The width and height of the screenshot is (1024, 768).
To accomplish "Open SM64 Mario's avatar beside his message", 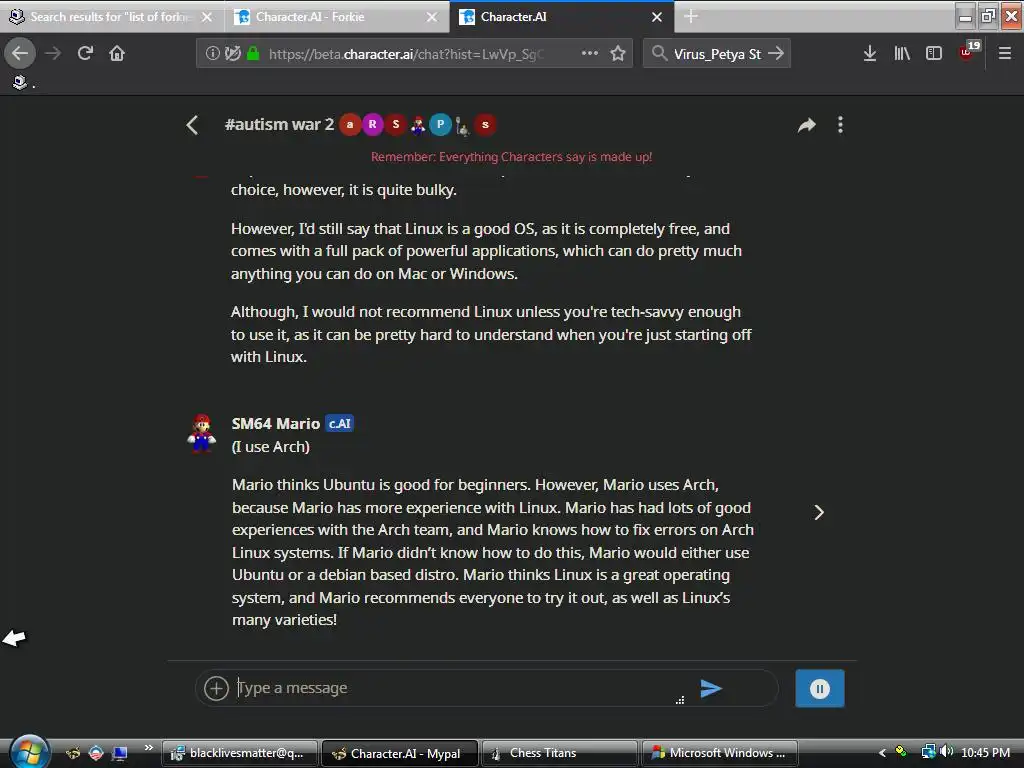I will coord(202,433).
